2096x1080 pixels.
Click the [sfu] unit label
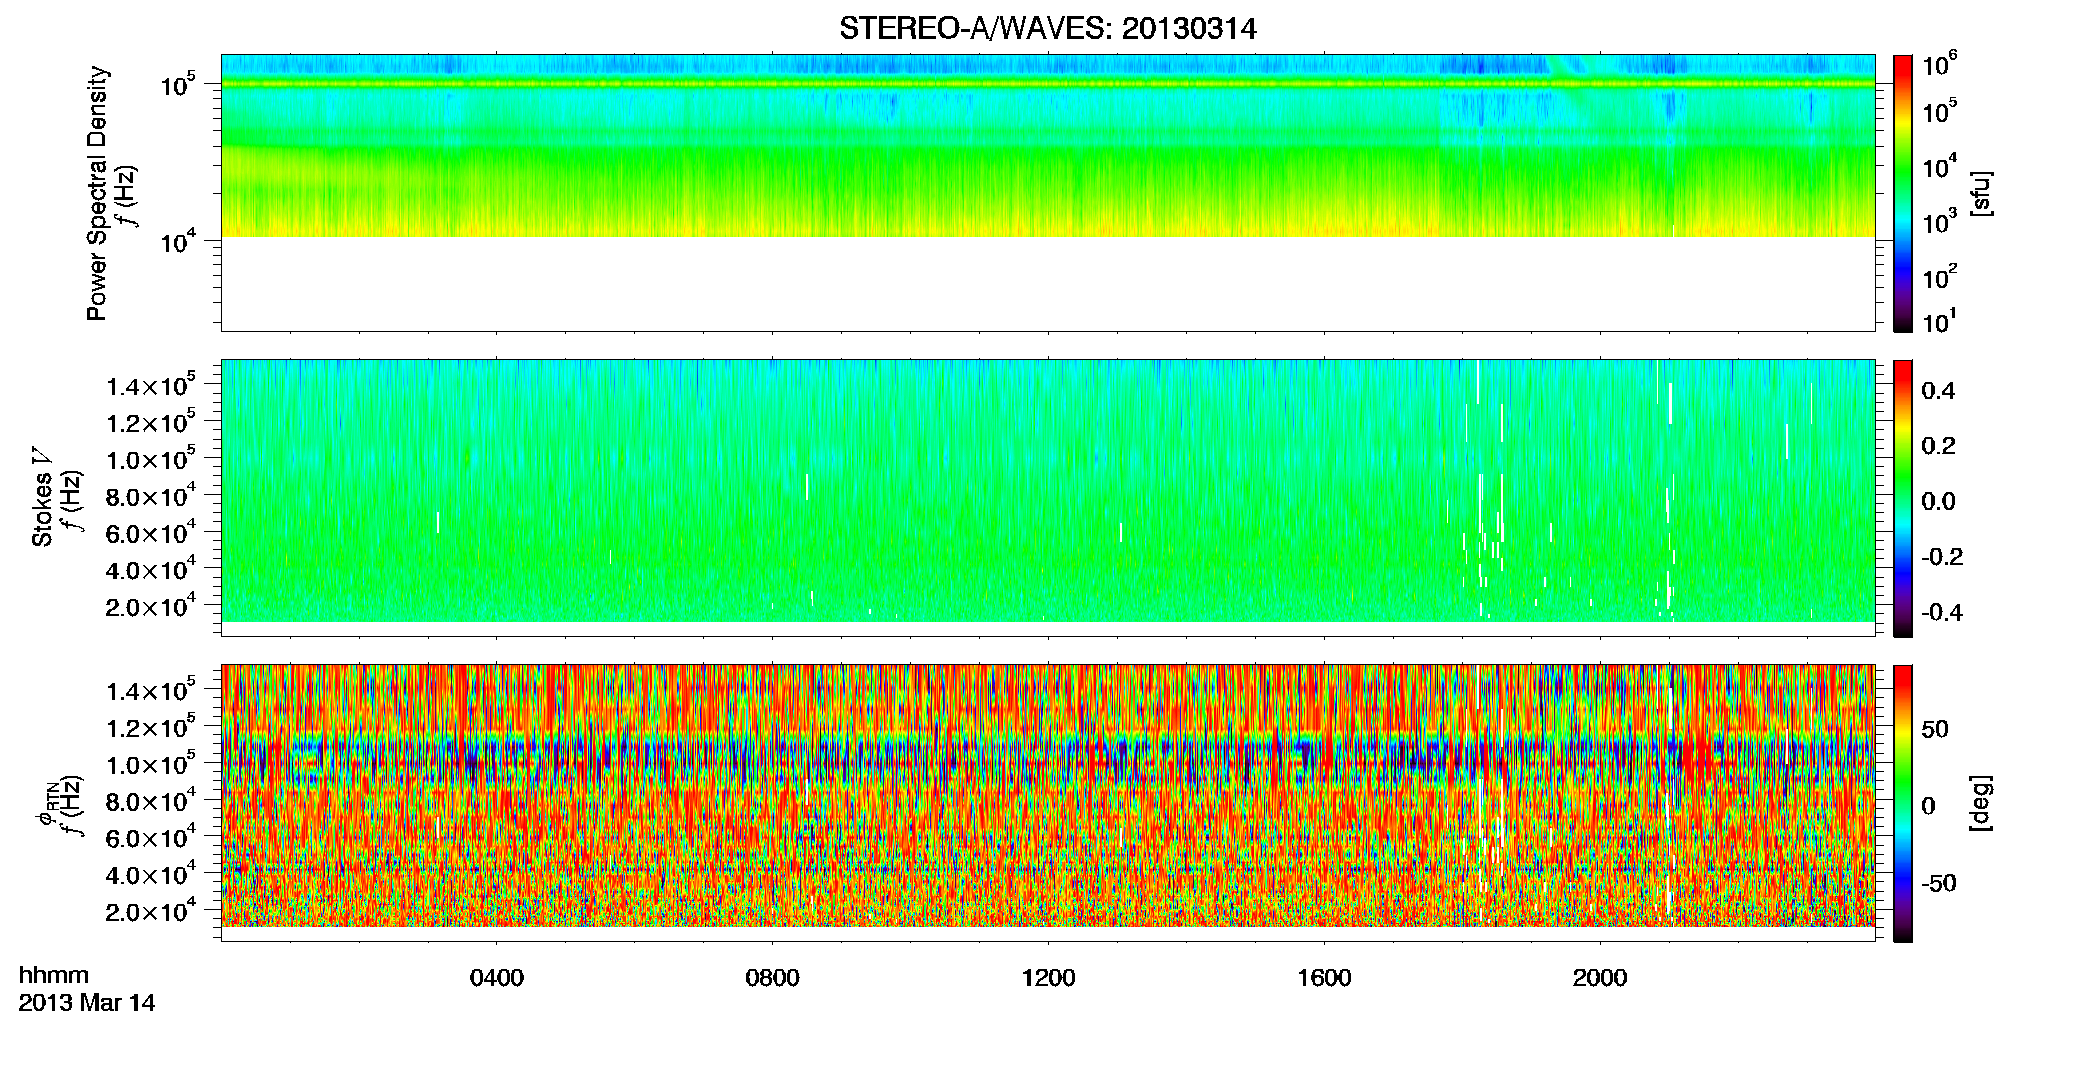coord(1980,193)
